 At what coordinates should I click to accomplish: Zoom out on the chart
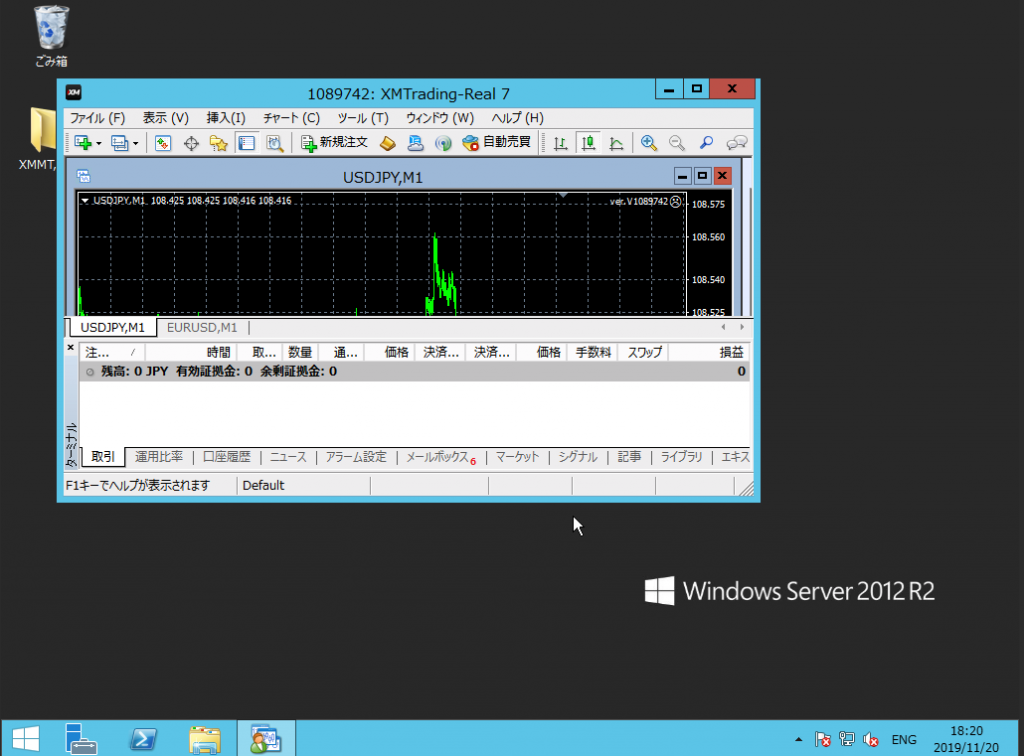(677, 143)
